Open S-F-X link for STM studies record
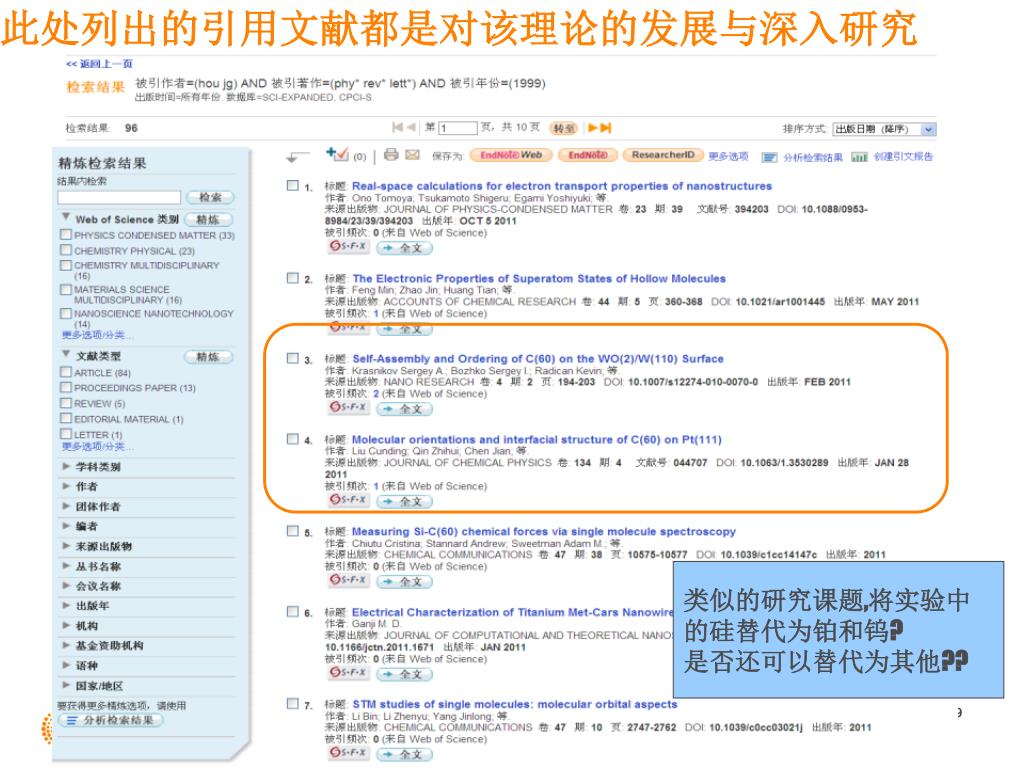The height and width of the screenshot is (768, 1024). [349, 753]
